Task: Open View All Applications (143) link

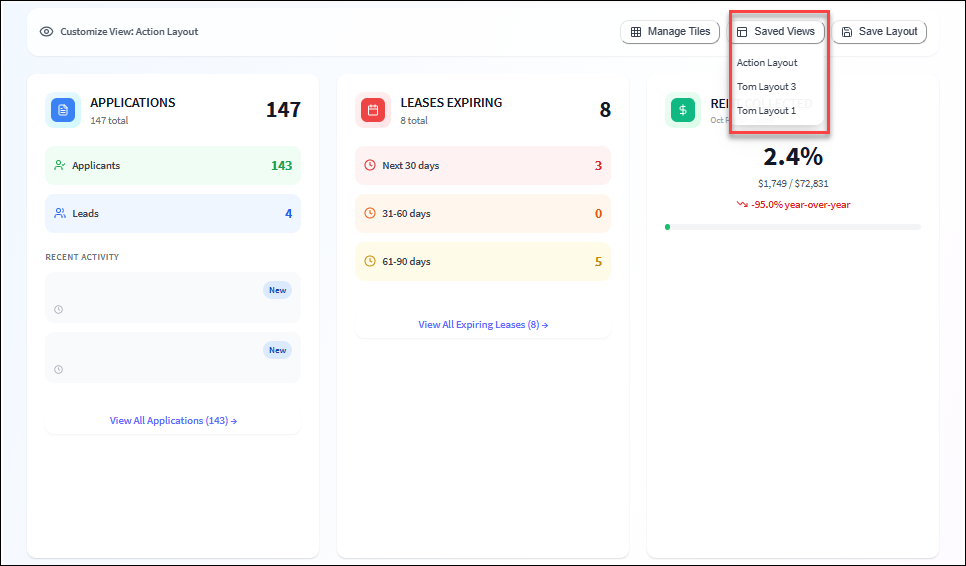Action: tap(173, 421)
